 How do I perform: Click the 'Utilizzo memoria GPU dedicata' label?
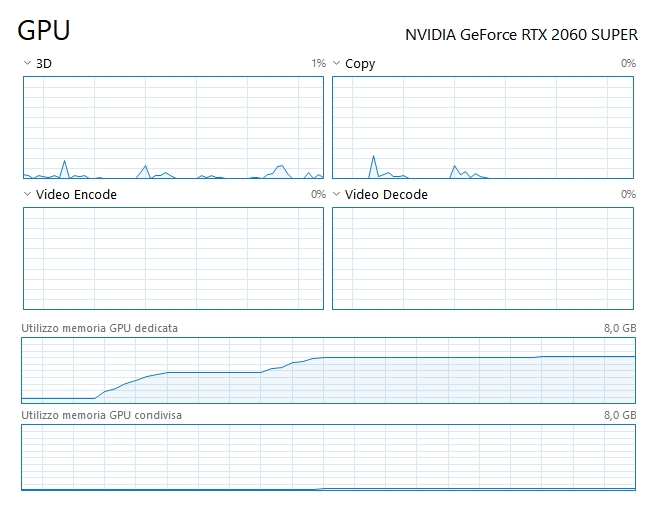tap(100, 328)
